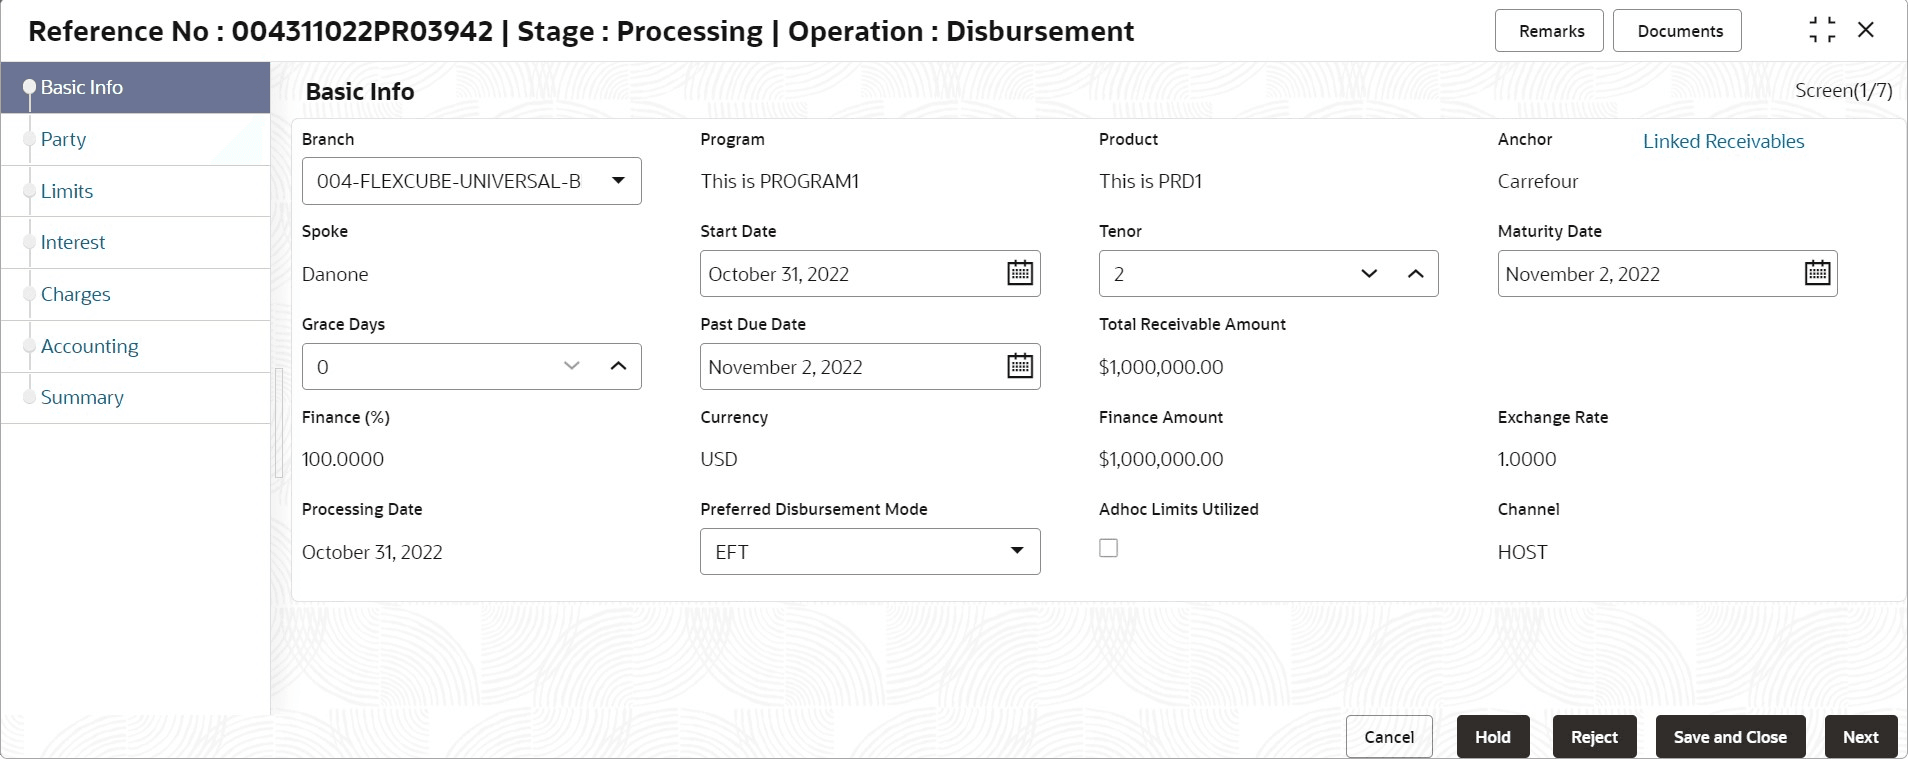Go to the Accounting step

coord(135,346)
